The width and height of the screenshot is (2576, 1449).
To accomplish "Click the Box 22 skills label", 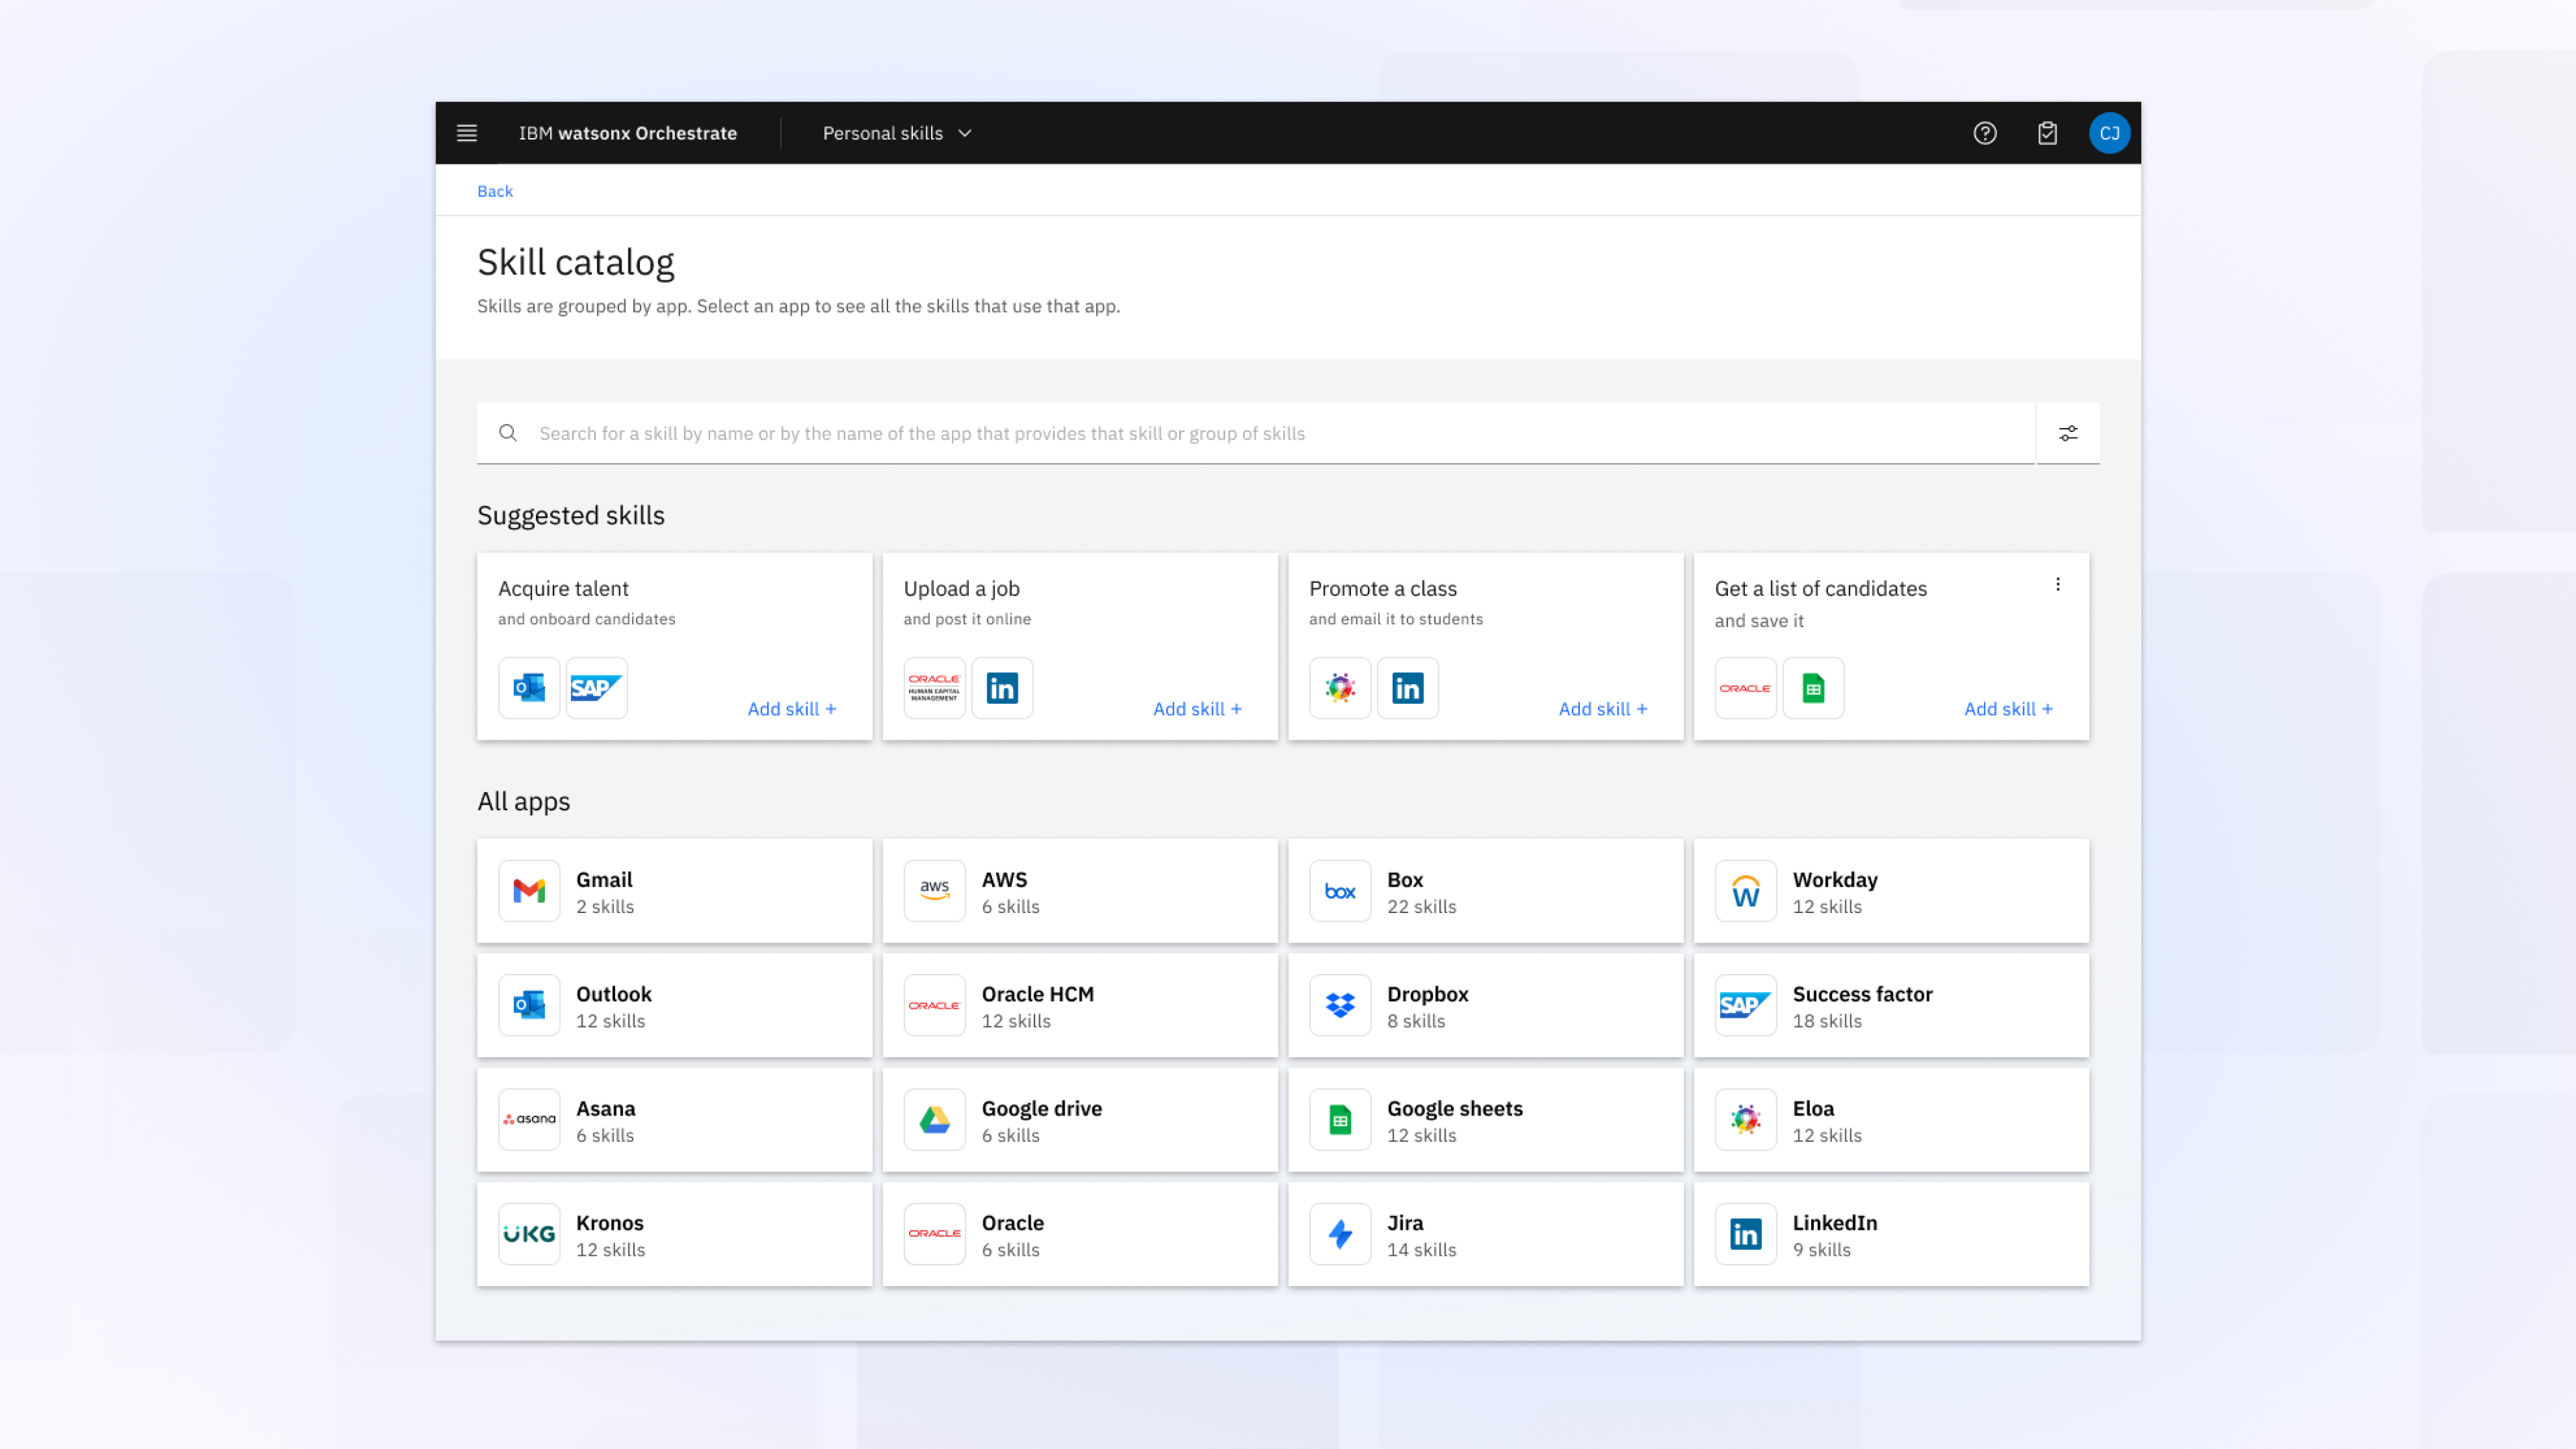I will click(x=1421, y=907).
